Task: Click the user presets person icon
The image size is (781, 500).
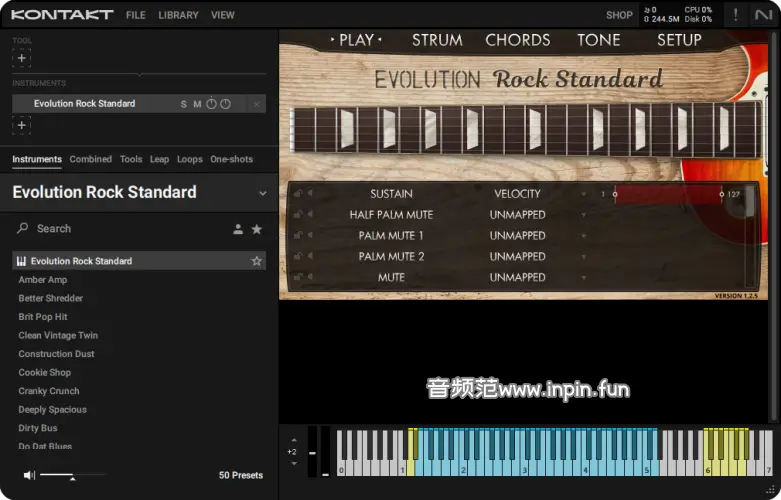Action: [x=238, y=229]
